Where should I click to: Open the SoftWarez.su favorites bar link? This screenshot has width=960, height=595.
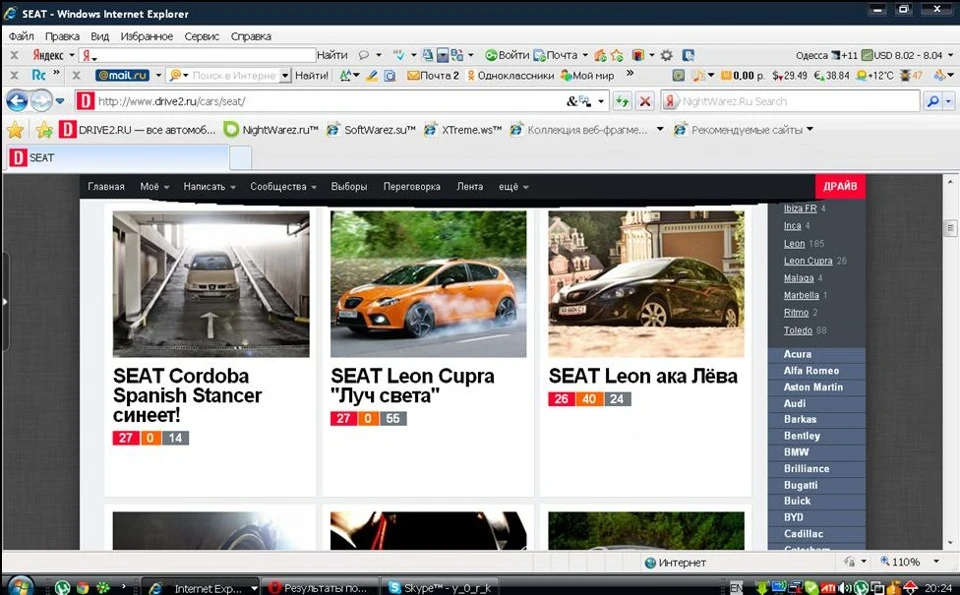(x=371, y=130)
